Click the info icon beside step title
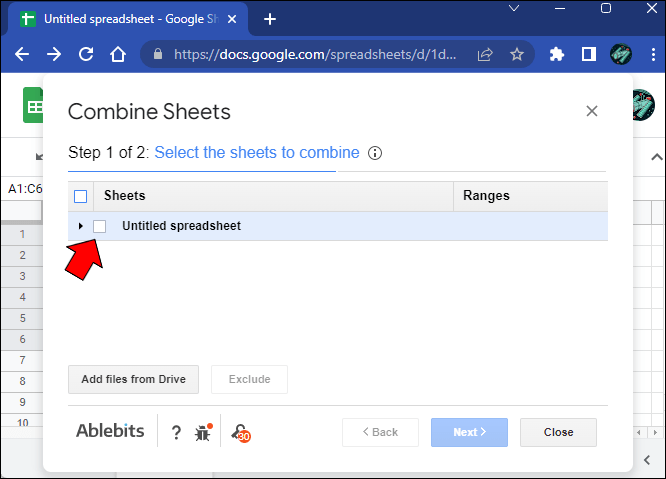Image resolution: width=666 pixels, height=479 pixels. click(x=375, y=153)
